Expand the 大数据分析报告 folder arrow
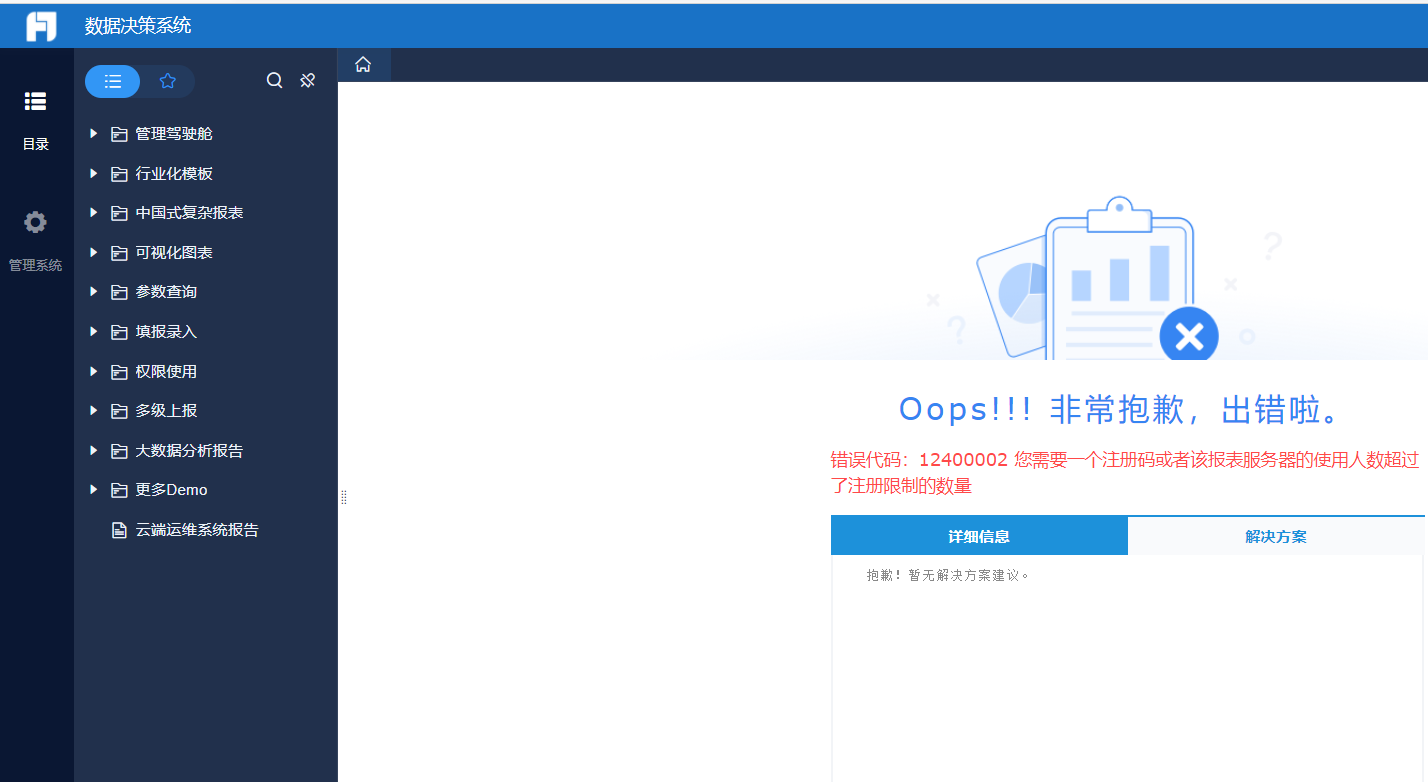Screen dimensions: 1428x782 (x=93, y=451)
